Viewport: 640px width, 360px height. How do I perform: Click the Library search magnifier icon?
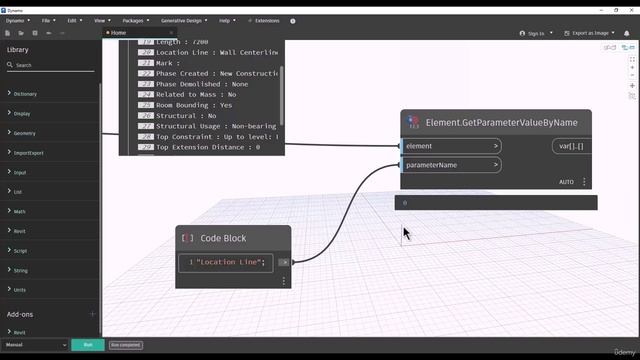[10, 64]
